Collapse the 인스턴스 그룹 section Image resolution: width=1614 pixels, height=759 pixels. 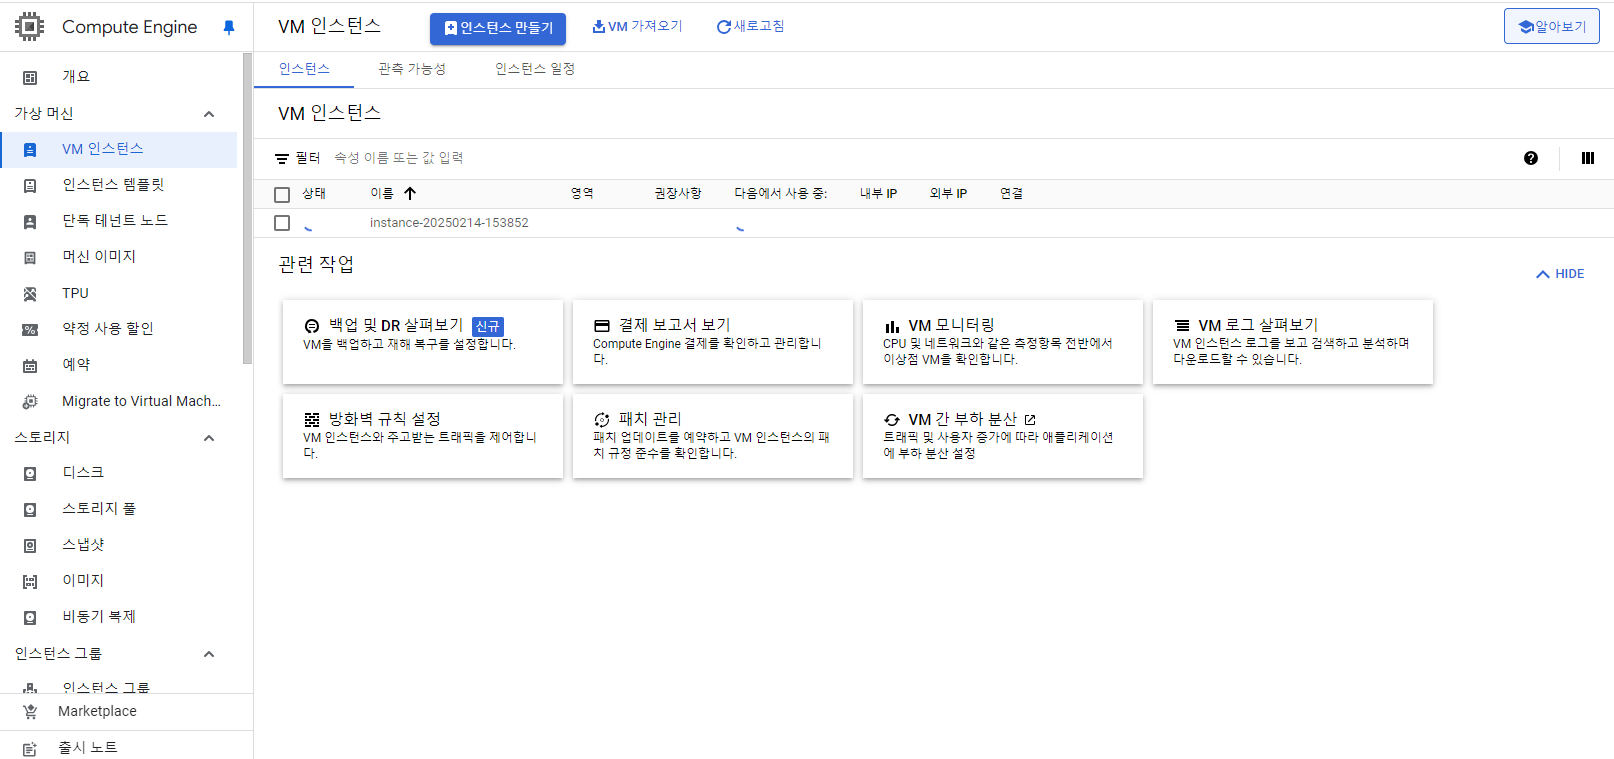[209, 654]
